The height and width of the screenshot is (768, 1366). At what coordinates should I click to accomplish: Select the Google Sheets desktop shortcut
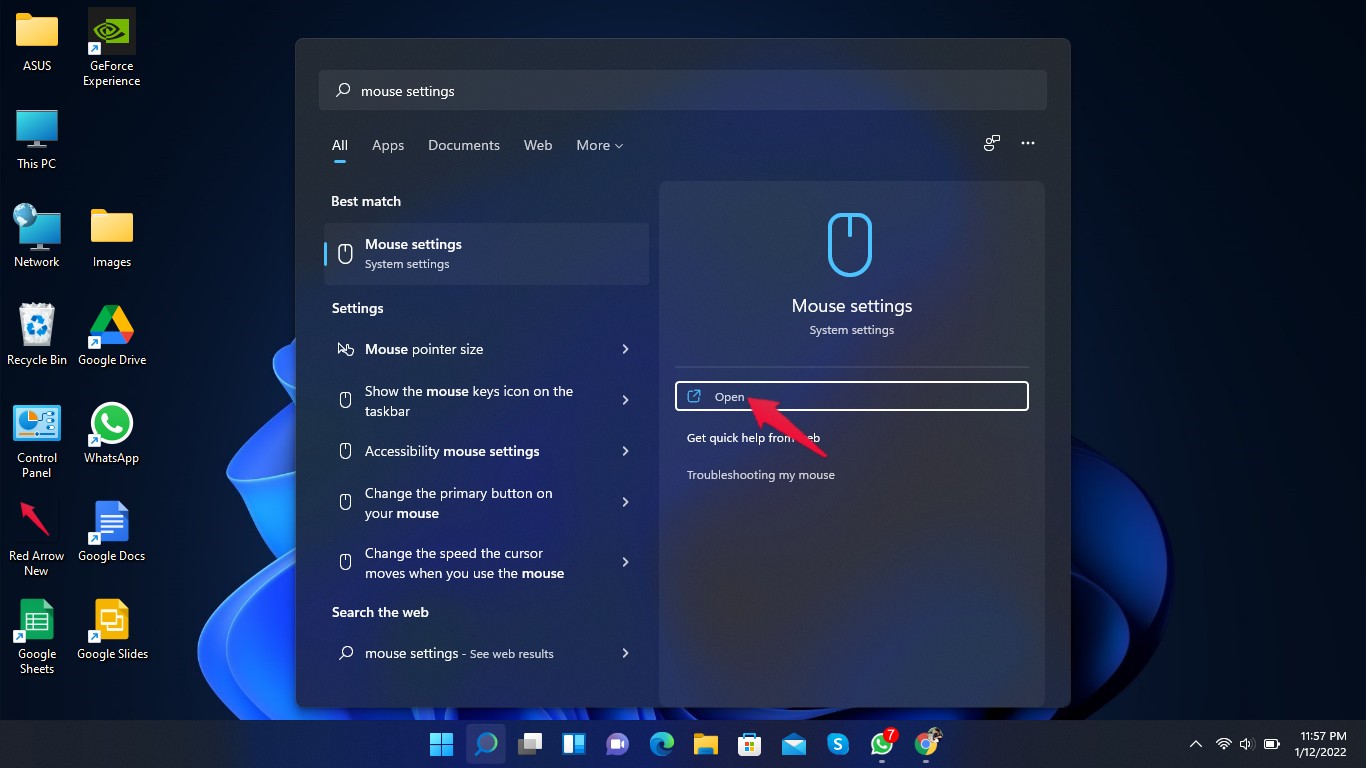(x=37, y=637)
